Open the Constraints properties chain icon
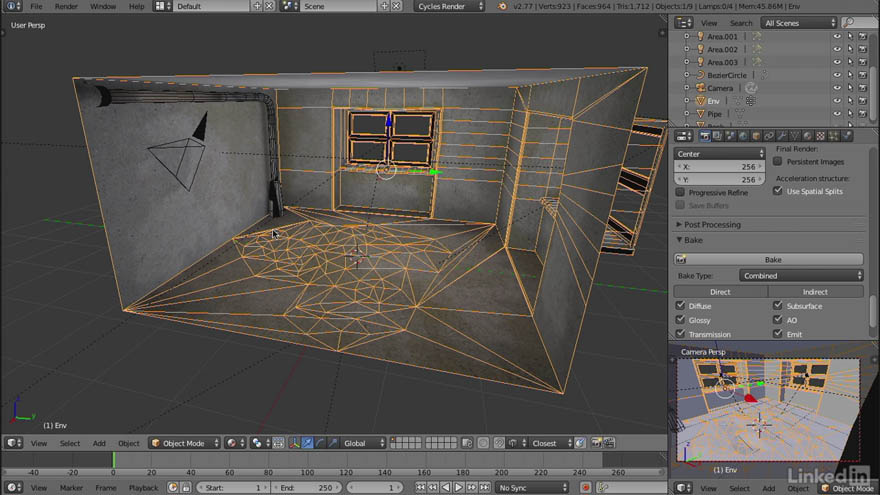 pyautogui.click(x=769, y=136)
